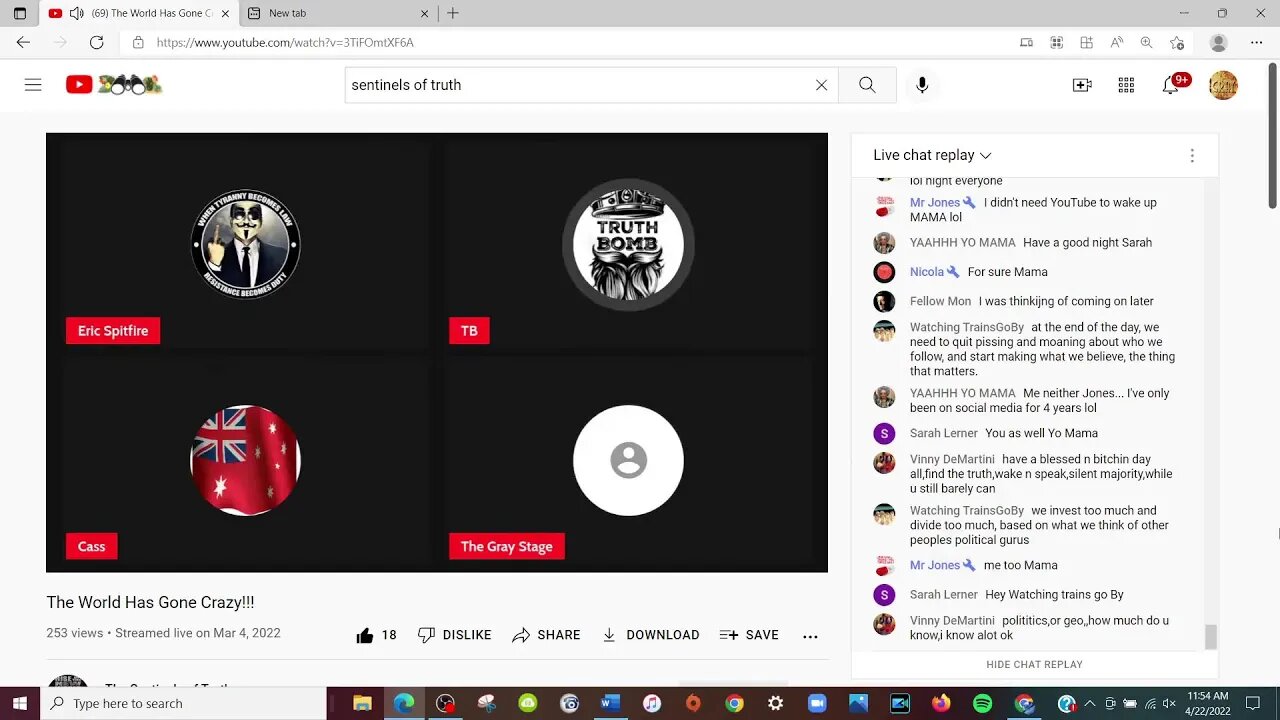The image size is (1280, 720).
Task: Click the address bar URL field
Action: click(570, 42)
